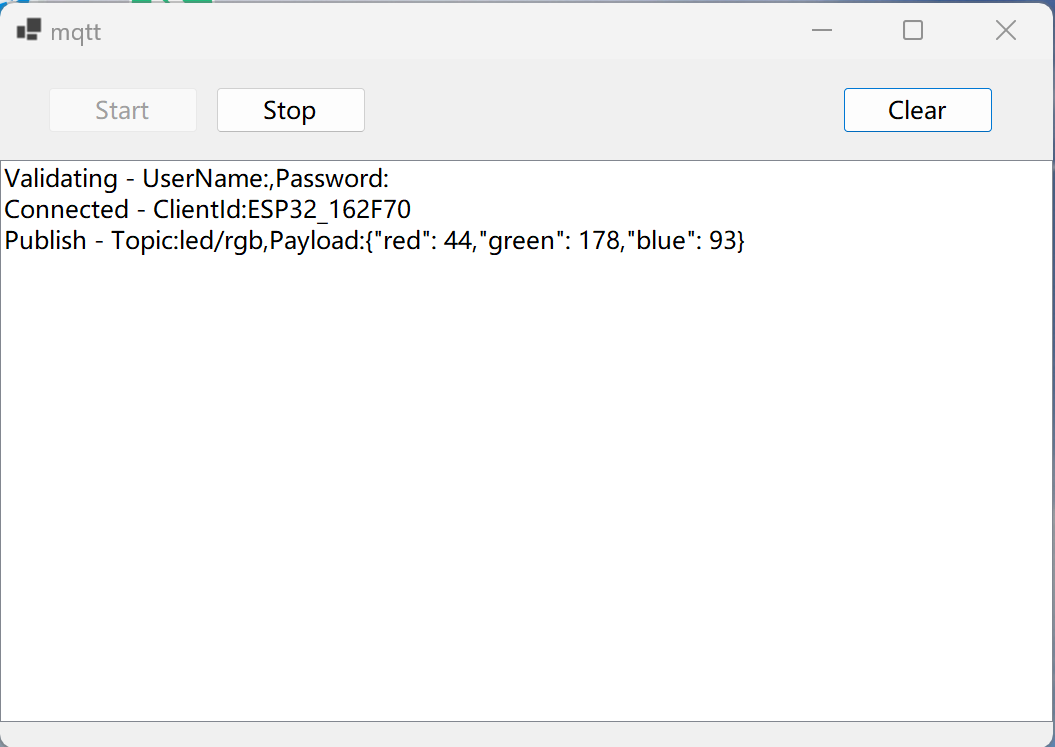Click the disabled Start button
This screenshot has height=747, width=1055.
122,110
